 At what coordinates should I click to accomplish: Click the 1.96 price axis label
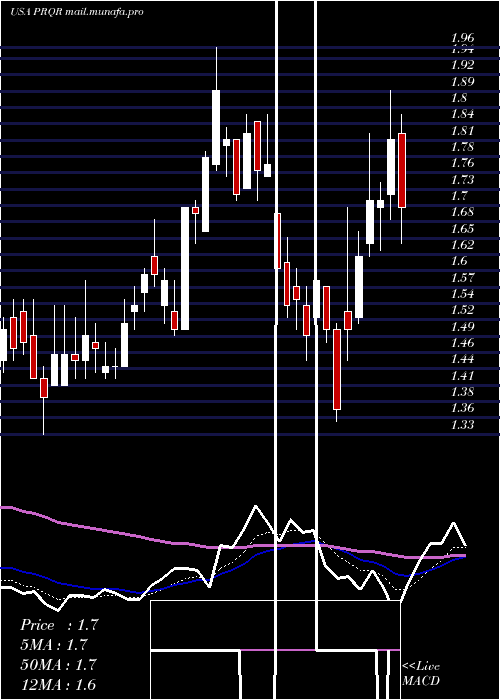pos(462,38)
